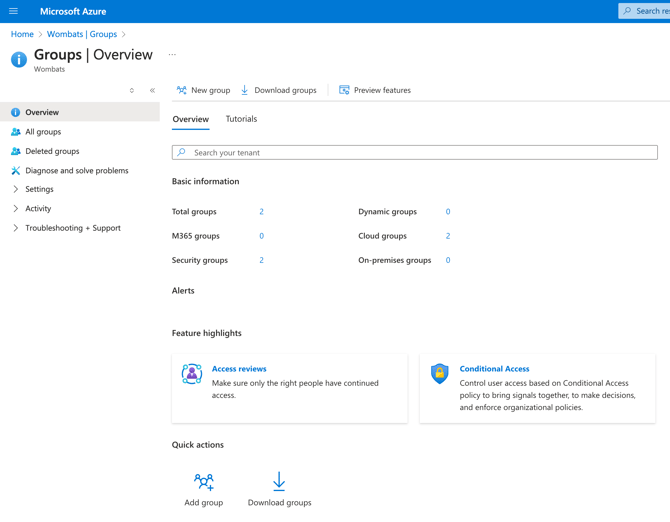The width and height of the screenshot is (670, 522).
Task: Click the Download groups toolbar label
Action: [x=285, y=90]
